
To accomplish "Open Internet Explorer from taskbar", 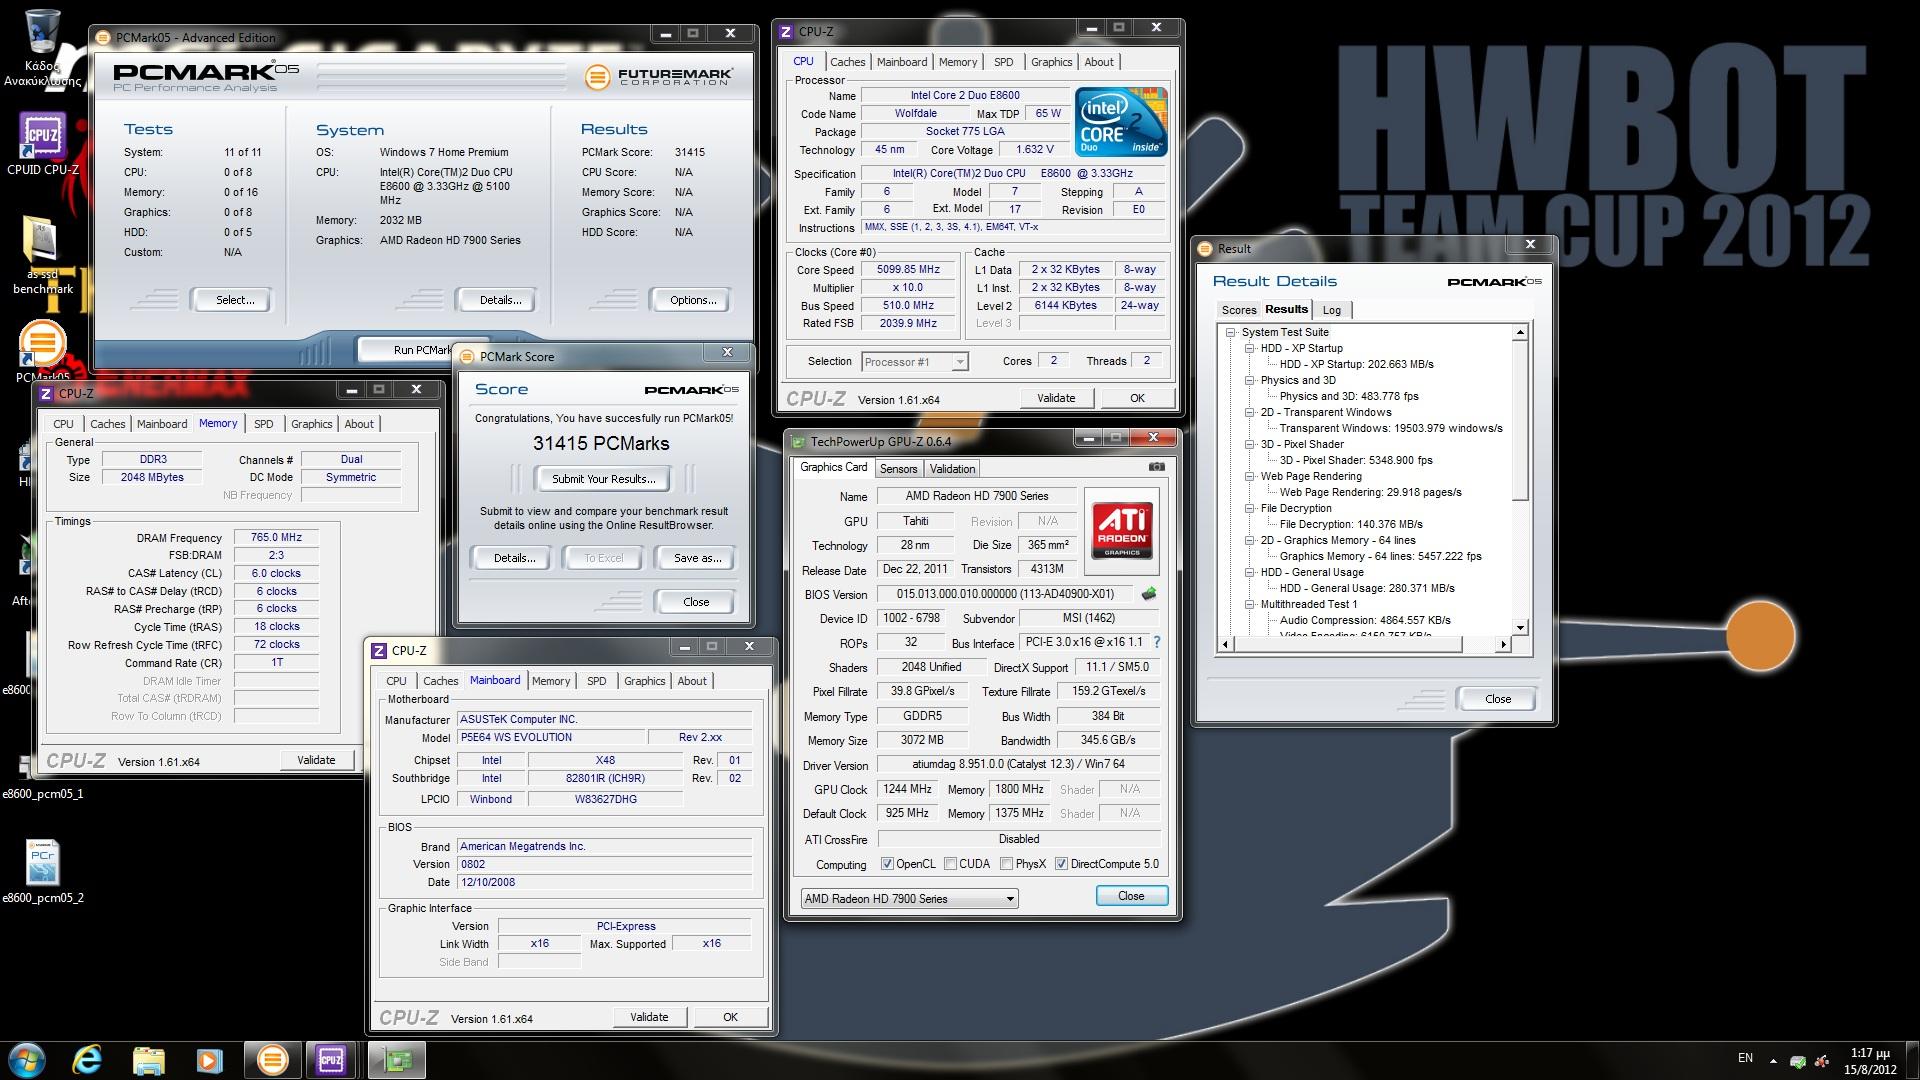I will 88,1059.
